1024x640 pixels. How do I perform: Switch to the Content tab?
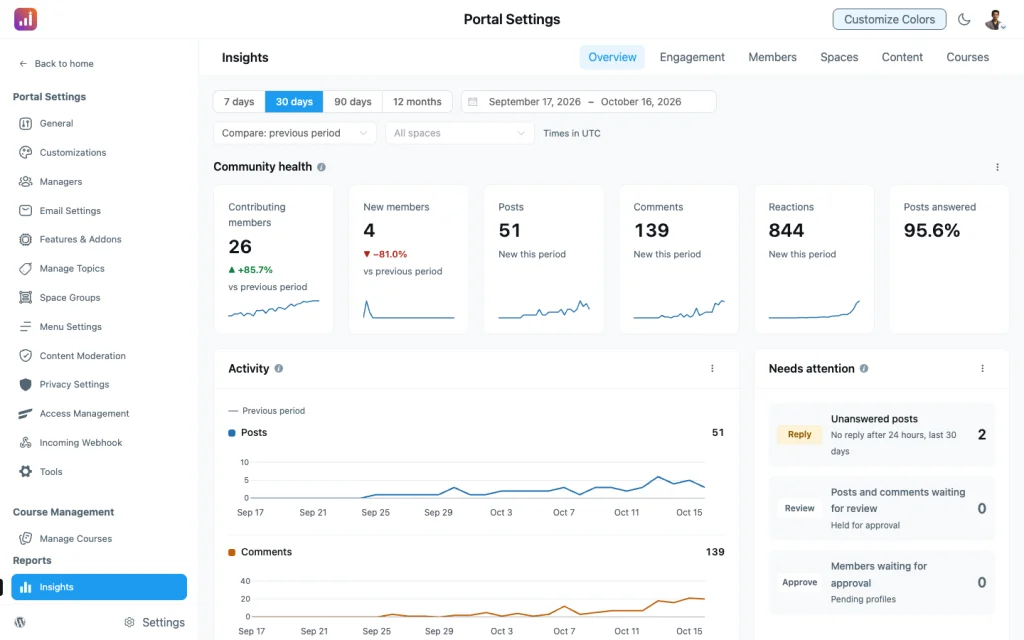[902, 57]
